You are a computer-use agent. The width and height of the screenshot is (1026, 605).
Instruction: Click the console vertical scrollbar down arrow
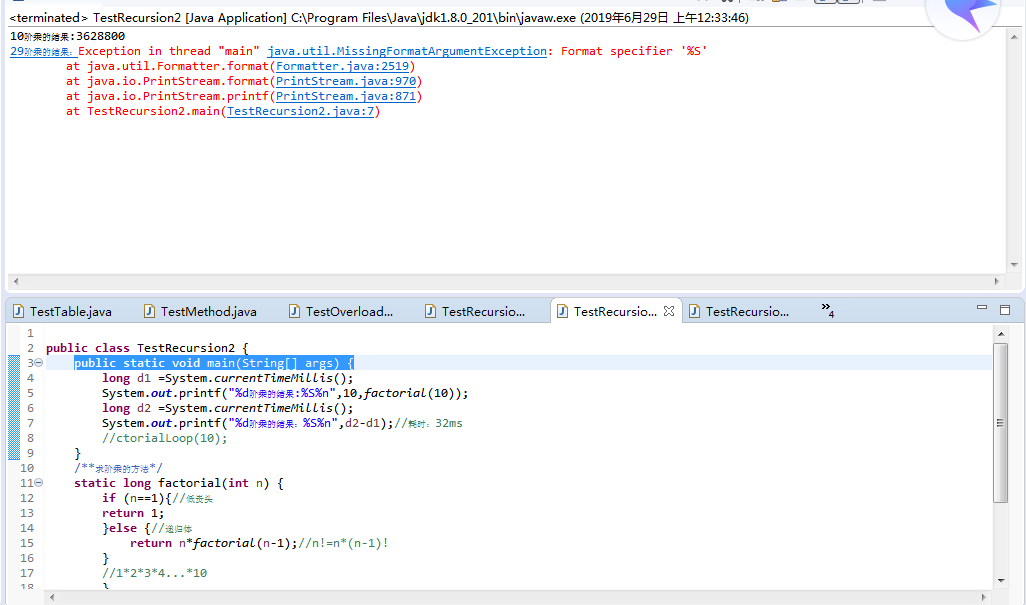(x=1014, y=265)
